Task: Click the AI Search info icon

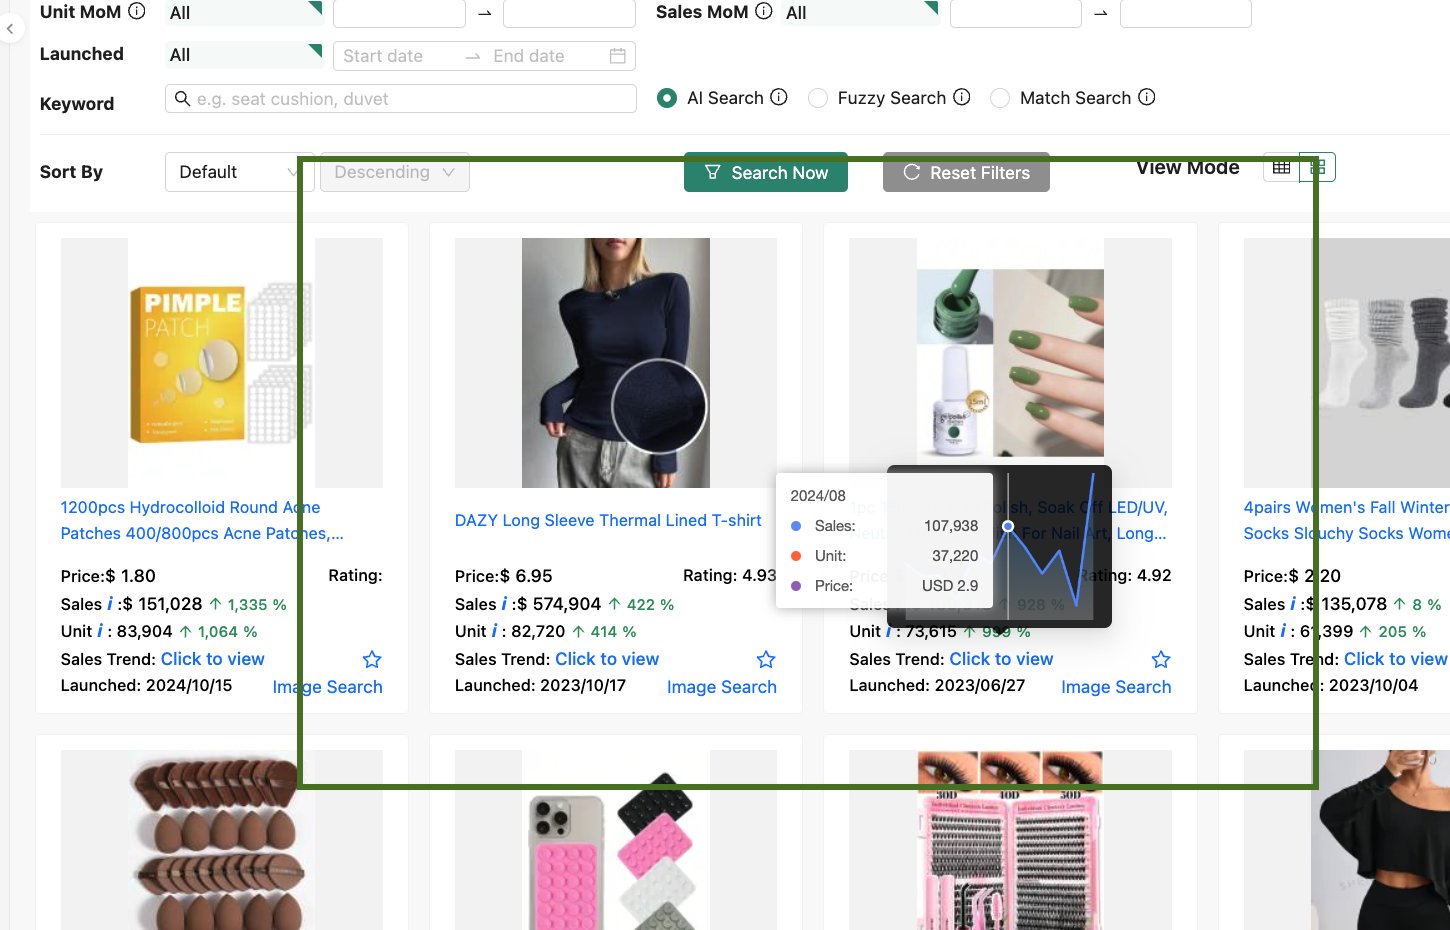Action: point(781,97)
